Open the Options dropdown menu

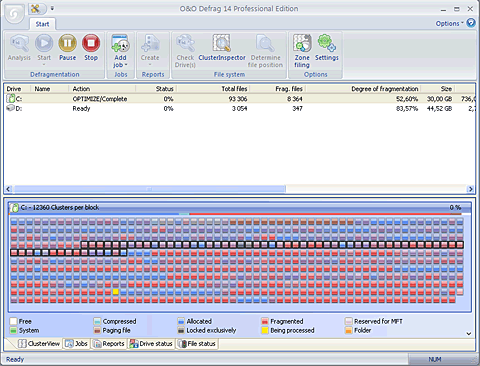(449, 23)
